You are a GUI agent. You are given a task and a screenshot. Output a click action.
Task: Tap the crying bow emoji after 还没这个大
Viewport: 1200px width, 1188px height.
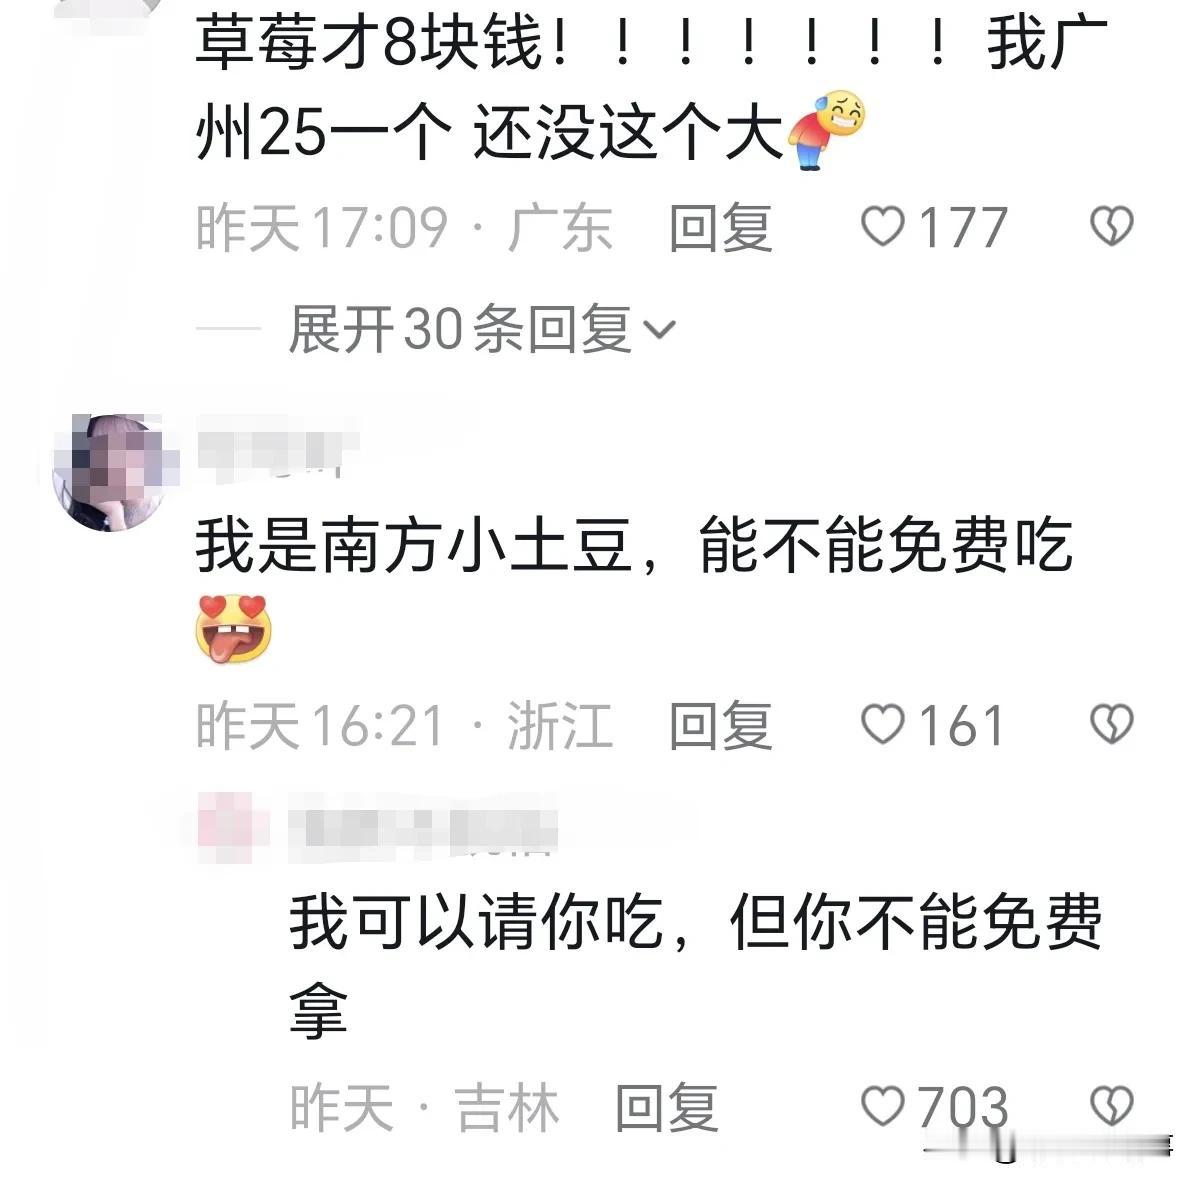point(828,130)
